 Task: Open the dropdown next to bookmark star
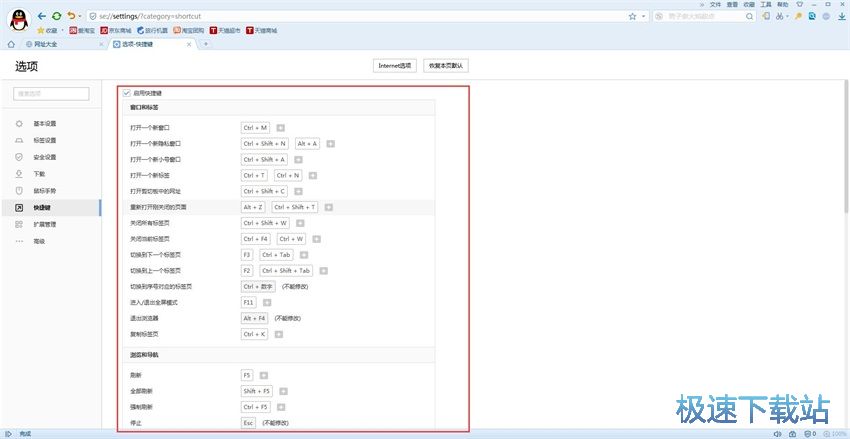pyautogui.click(x=643, y=17)
